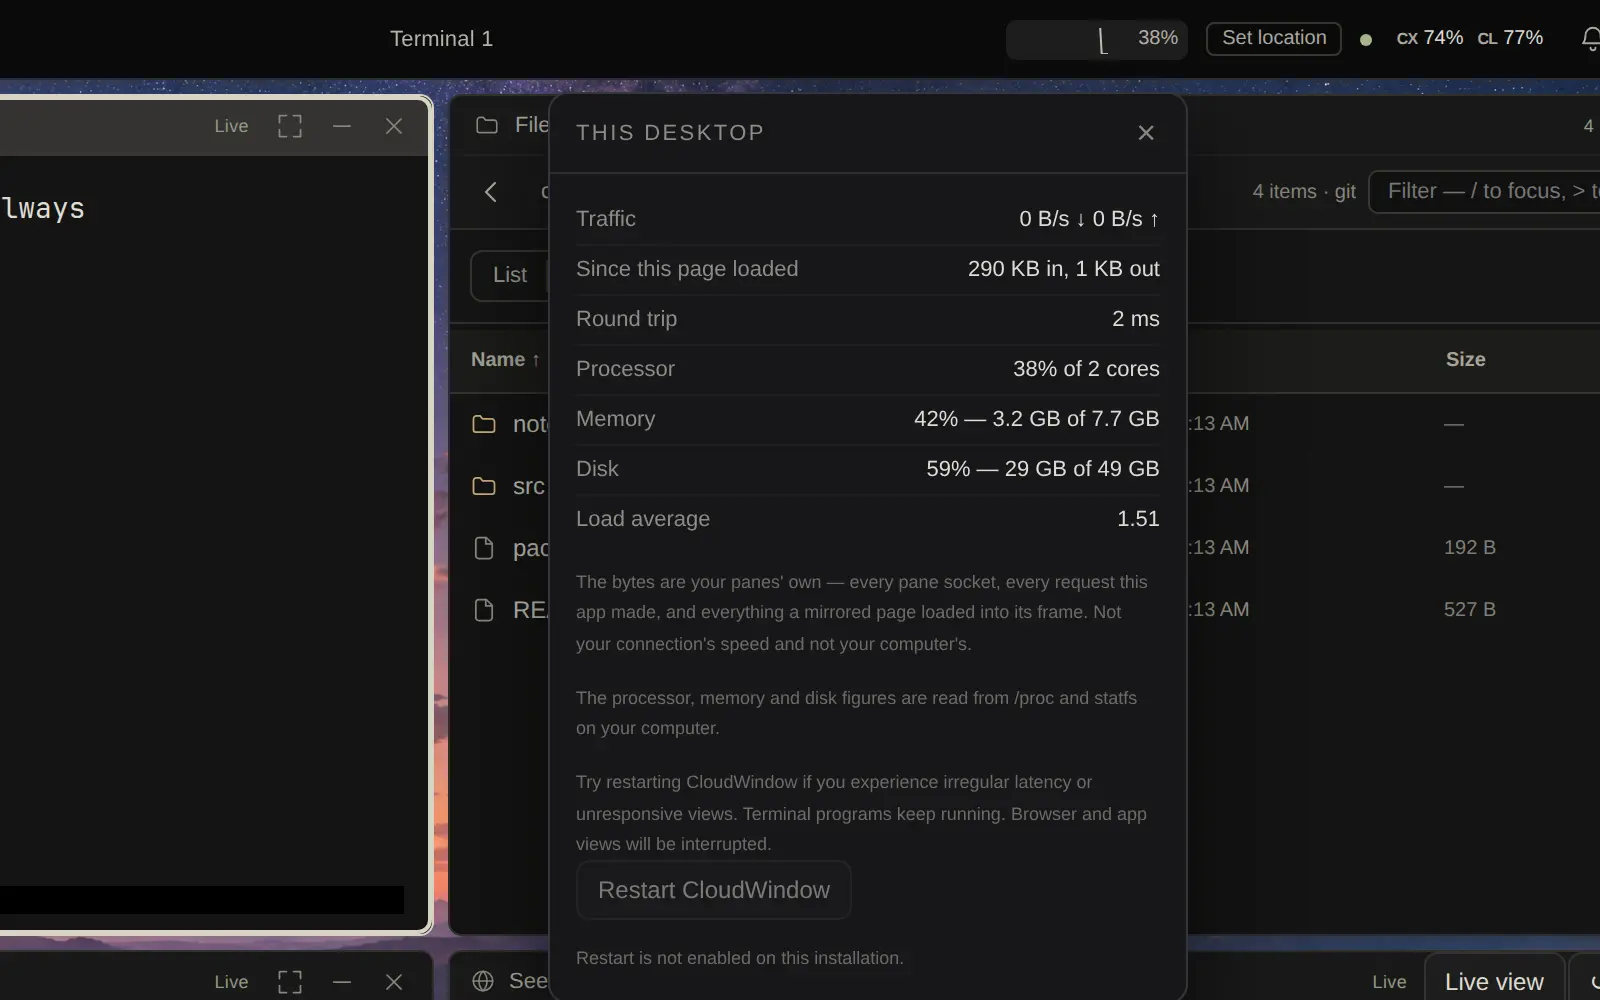The height and width of the screenshot is (1000, 1600).
Task: Select the file icon sized 192 B
Action: coord(484,548)
